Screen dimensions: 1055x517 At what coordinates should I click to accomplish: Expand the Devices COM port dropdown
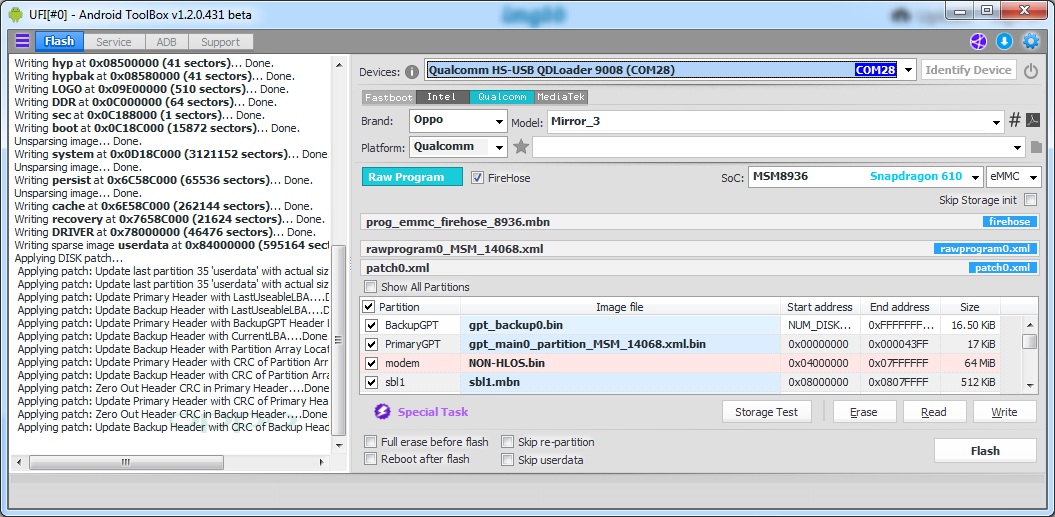tap(908, 70)
